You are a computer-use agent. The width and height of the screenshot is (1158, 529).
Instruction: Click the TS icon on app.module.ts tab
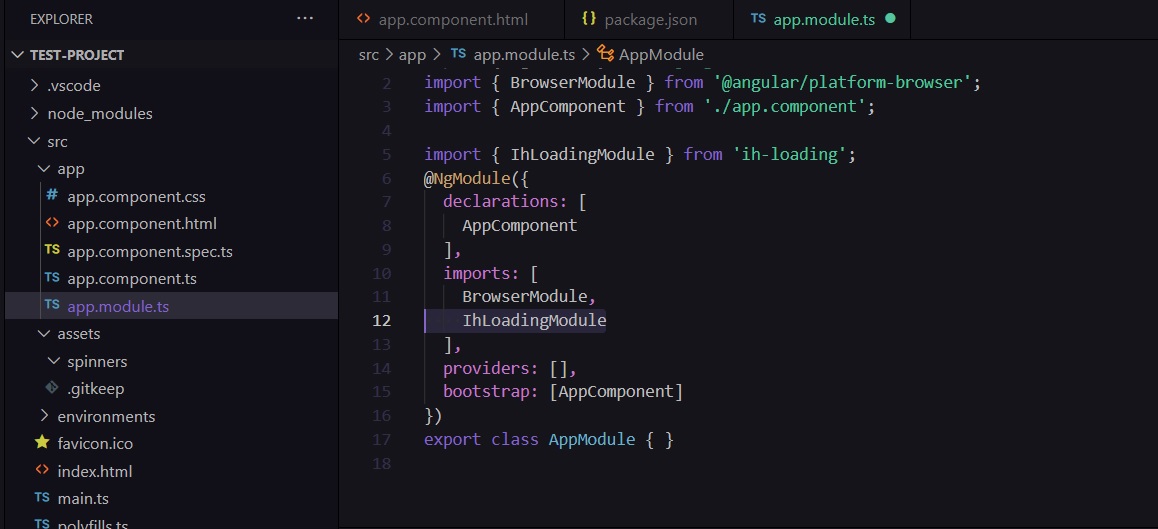click(758, 19)
